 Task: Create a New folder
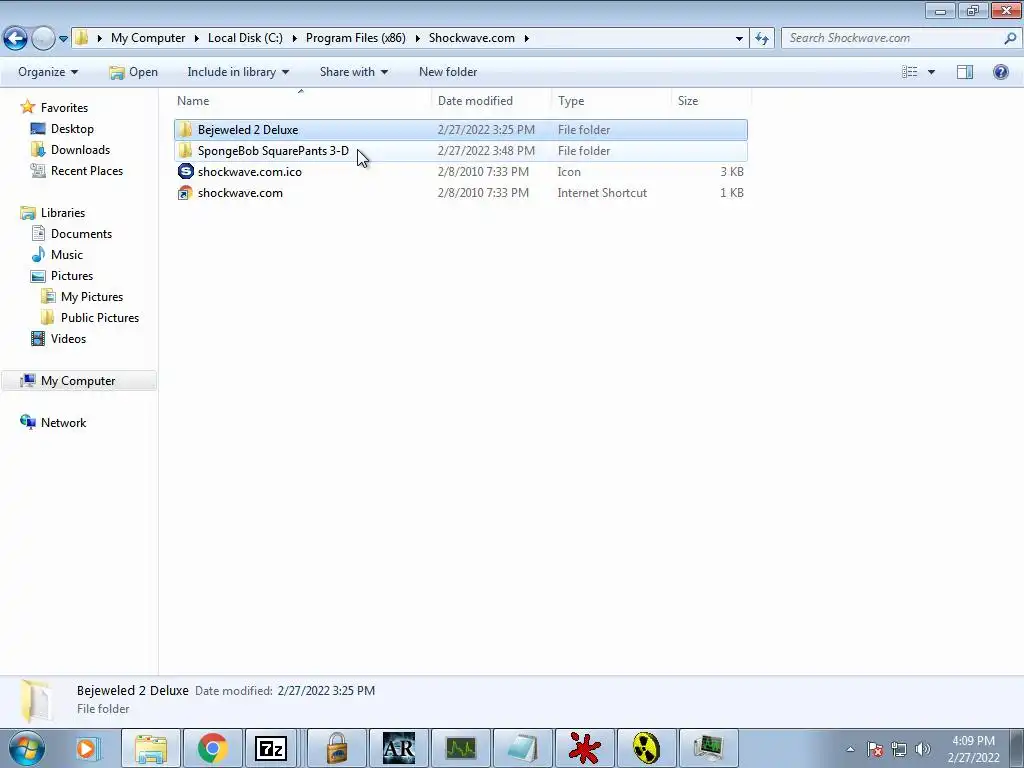pyautogui.click(x=448, y=72)
